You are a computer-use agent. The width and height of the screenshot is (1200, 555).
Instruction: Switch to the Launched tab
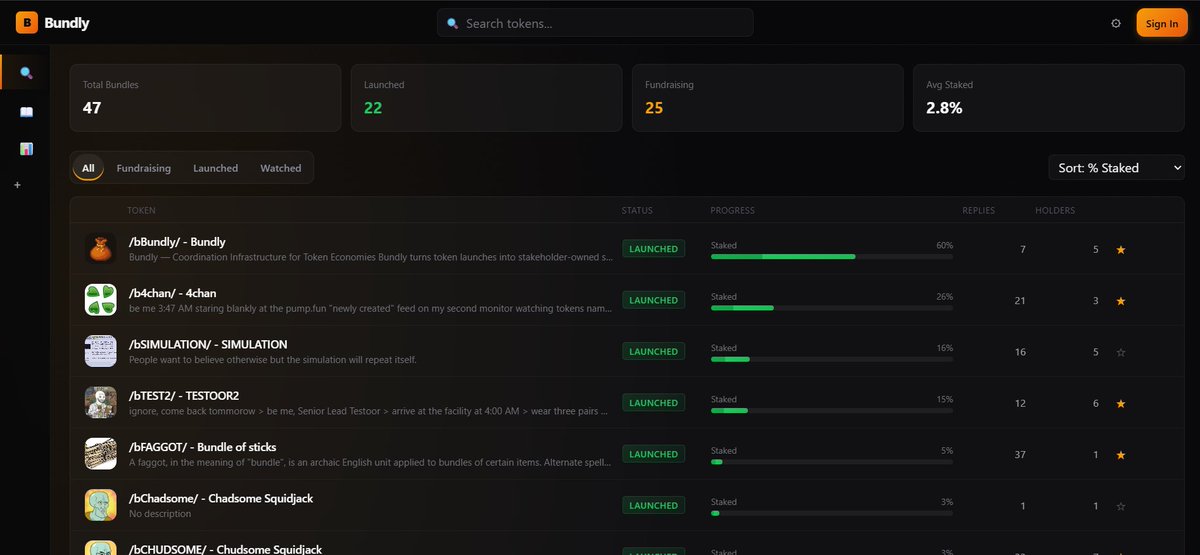tap(216, 168)
